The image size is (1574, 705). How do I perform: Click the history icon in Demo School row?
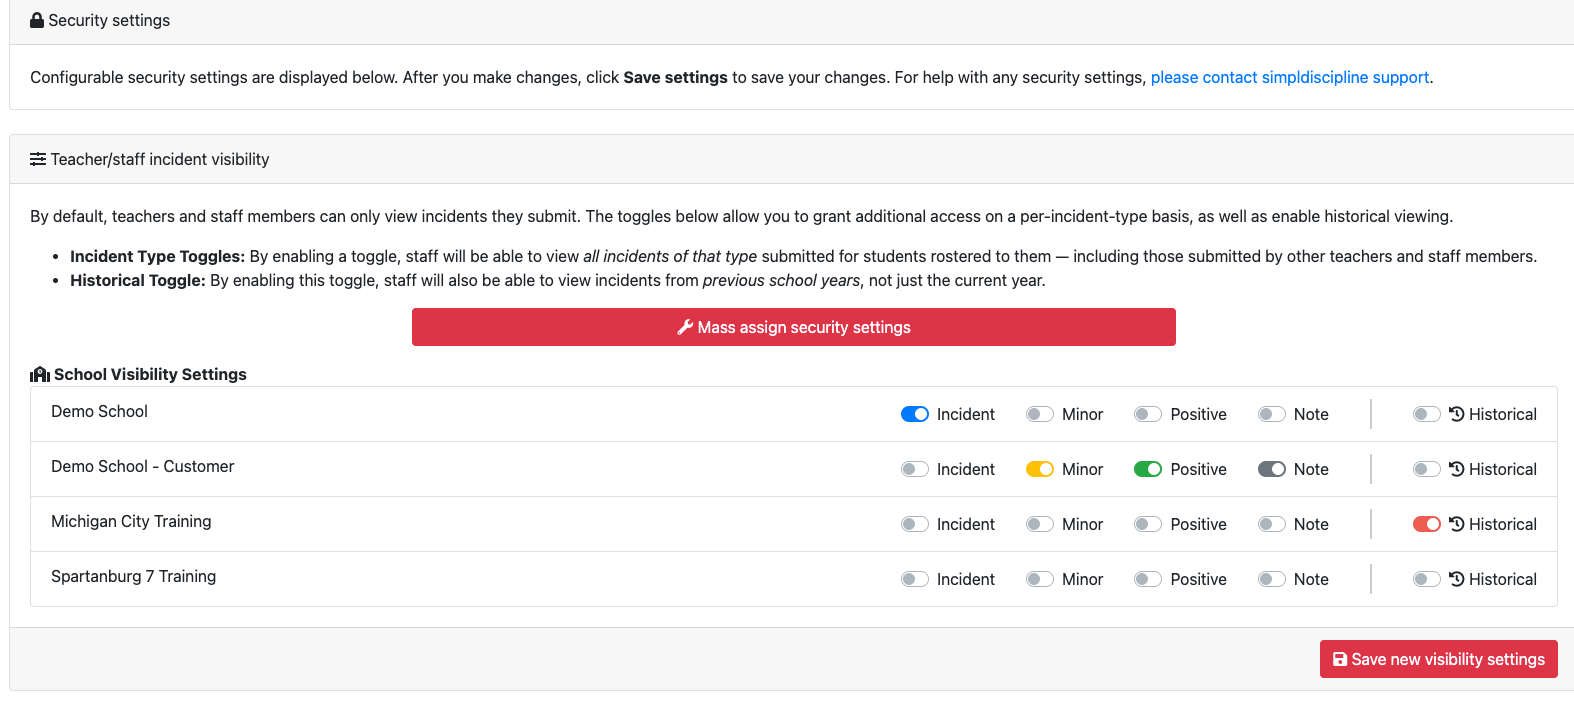(x=1457, y=414)
